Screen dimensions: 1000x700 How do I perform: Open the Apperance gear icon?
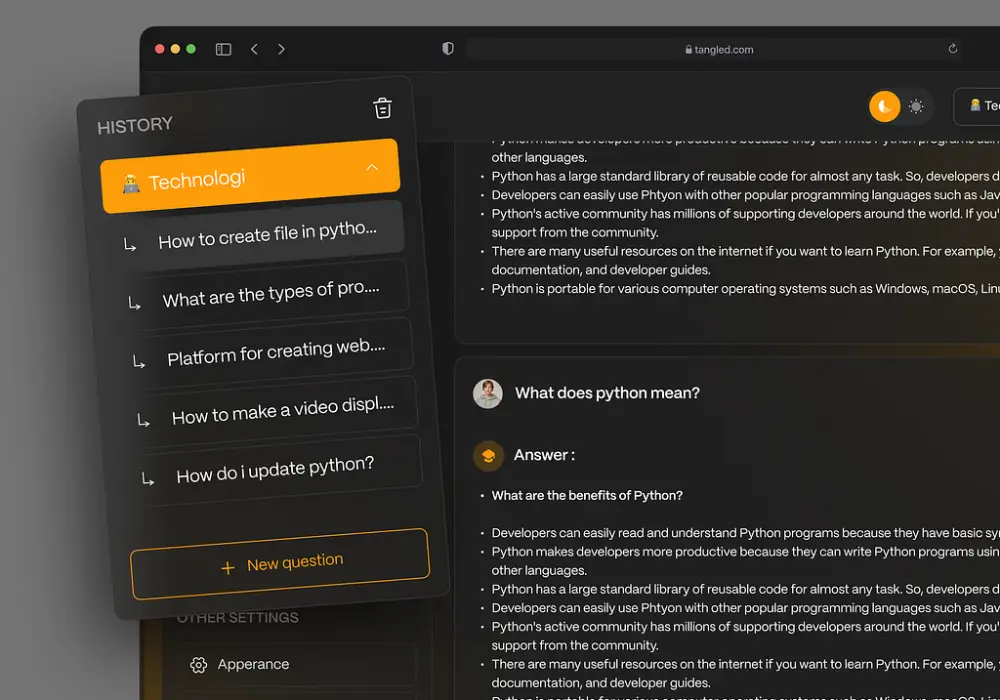pos(198,665)
